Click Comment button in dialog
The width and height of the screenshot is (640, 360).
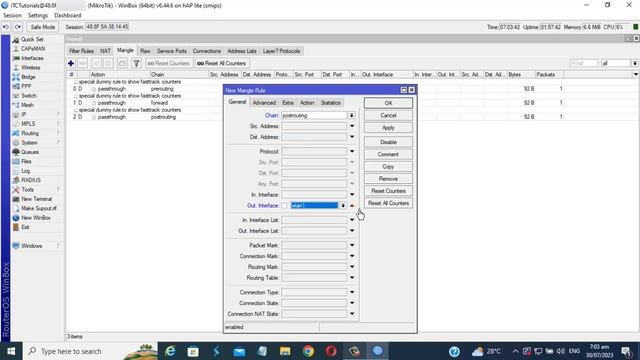(388, 154)
